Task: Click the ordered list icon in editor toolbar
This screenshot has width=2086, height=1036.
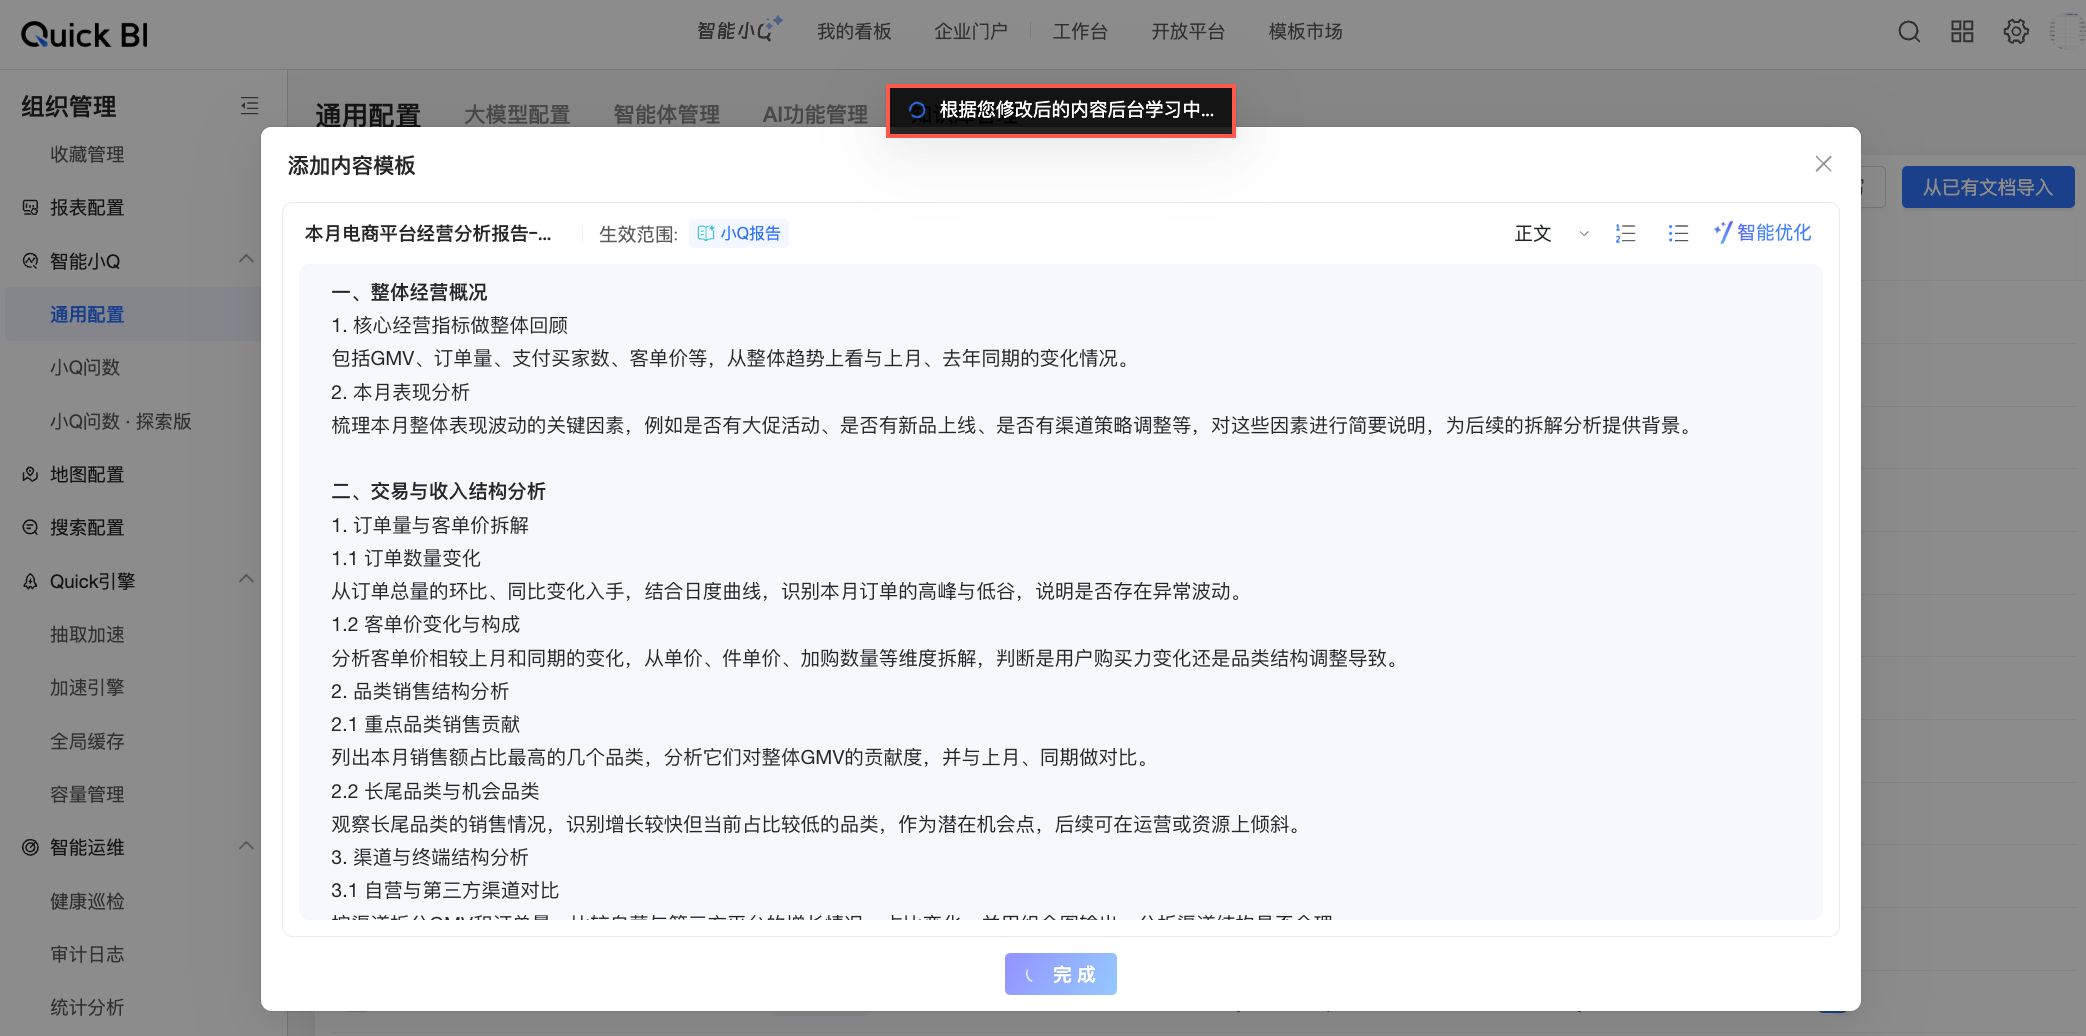Action: (x=1625, y=233)
